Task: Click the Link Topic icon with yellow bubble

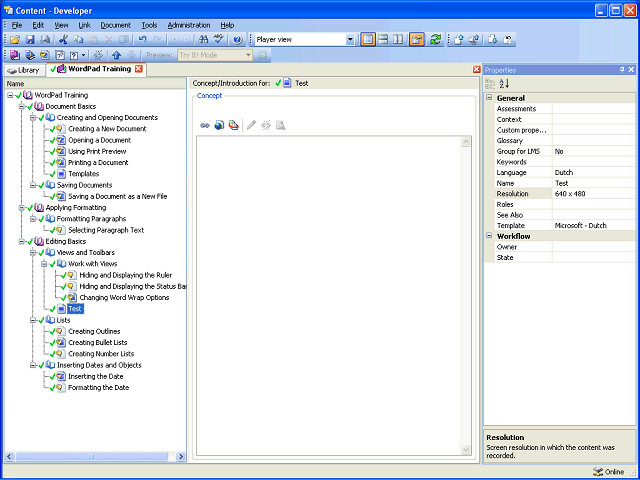Action: click(45, 55)
